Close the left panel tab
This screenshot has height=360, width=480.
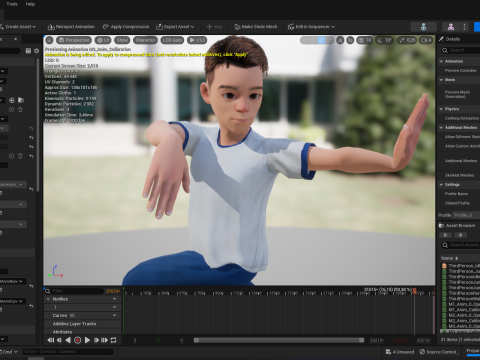tap(15, 39)
